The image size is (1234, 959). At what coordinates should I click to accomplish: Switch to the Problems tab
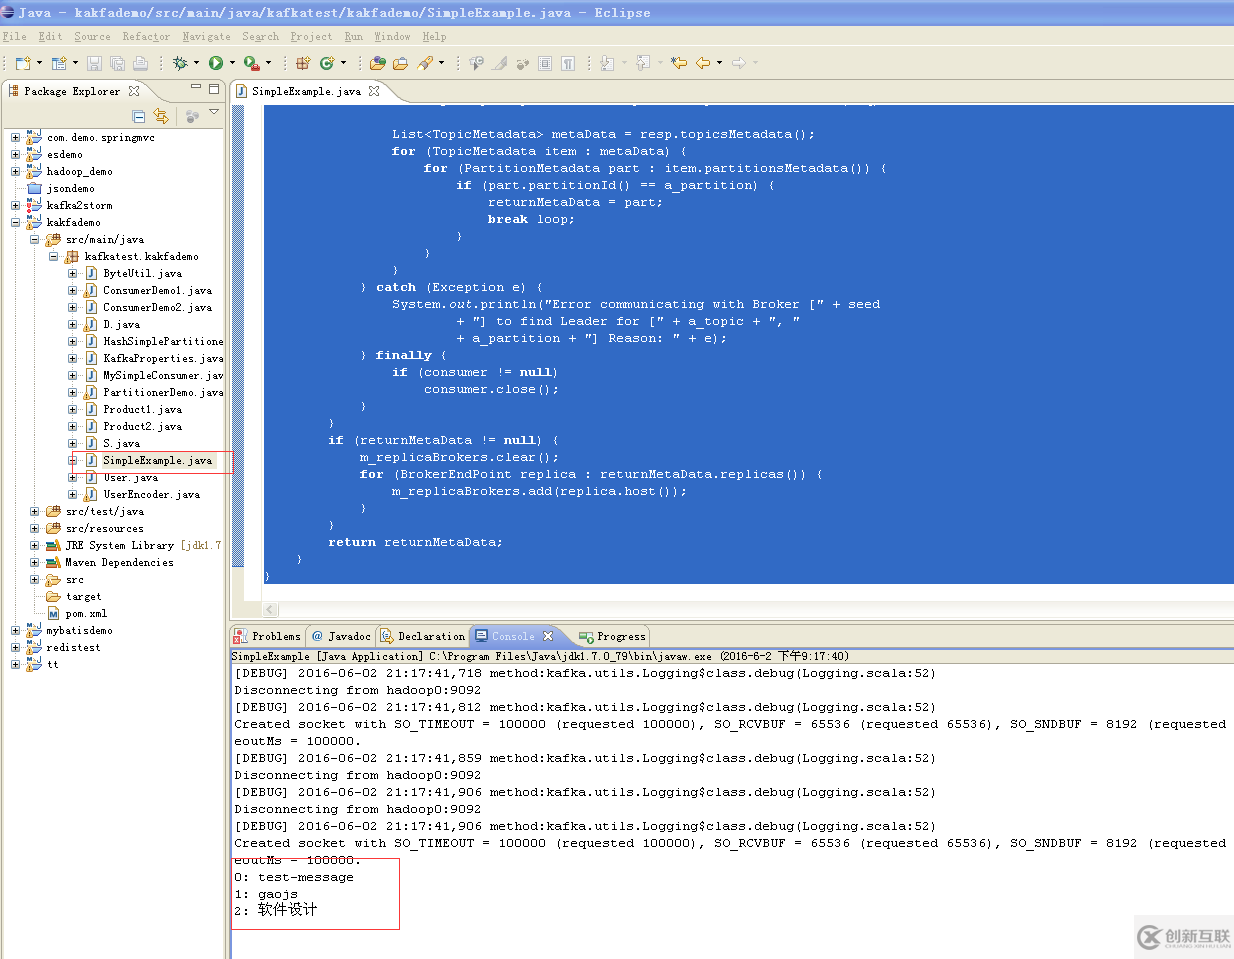pos(275,636)
